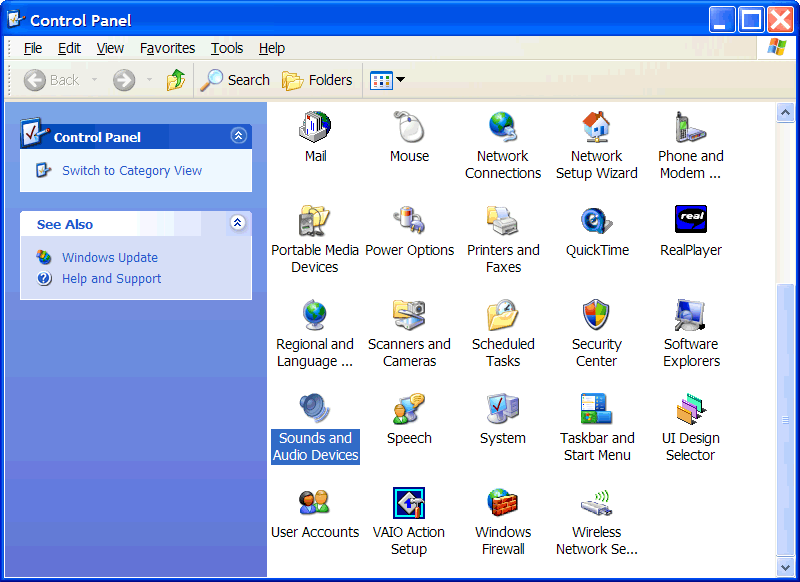
Task: Collapse the Control Panel panel
Action: tap(238, 135)
